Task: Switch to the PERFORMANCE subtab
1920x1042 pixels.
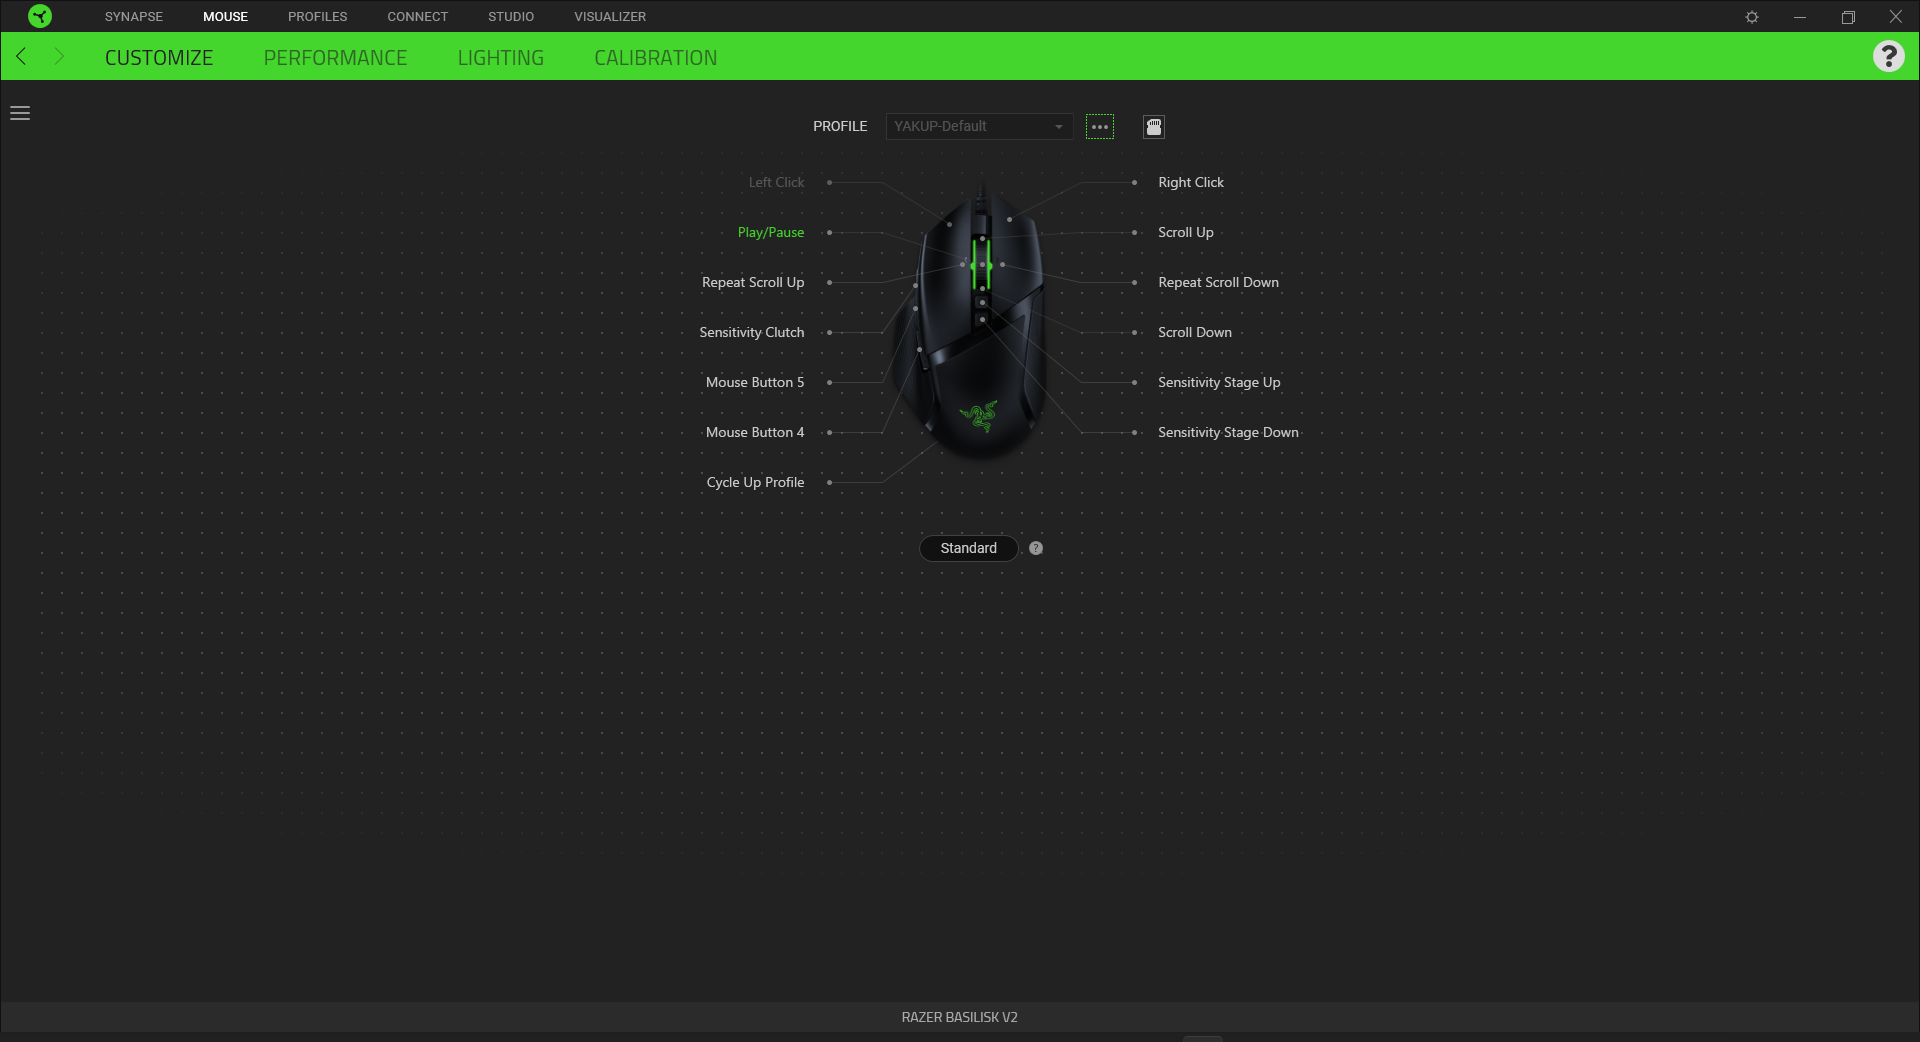Action: (x=335, y=58)
